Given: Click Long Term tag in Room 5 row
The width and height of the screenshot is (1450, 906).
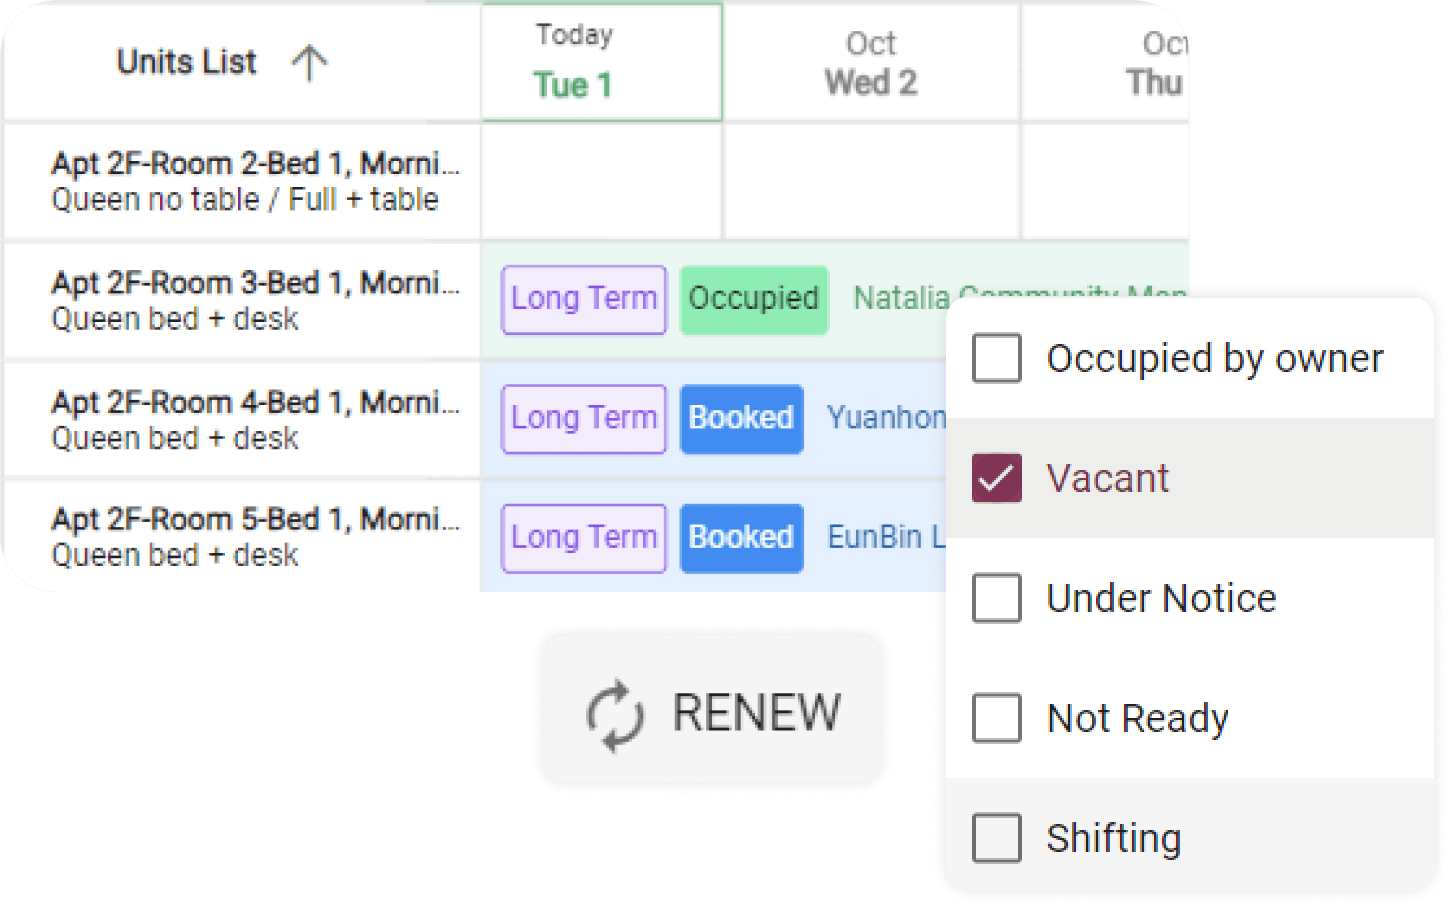Looking at the screenshot, I should click(x=584, y=538).
